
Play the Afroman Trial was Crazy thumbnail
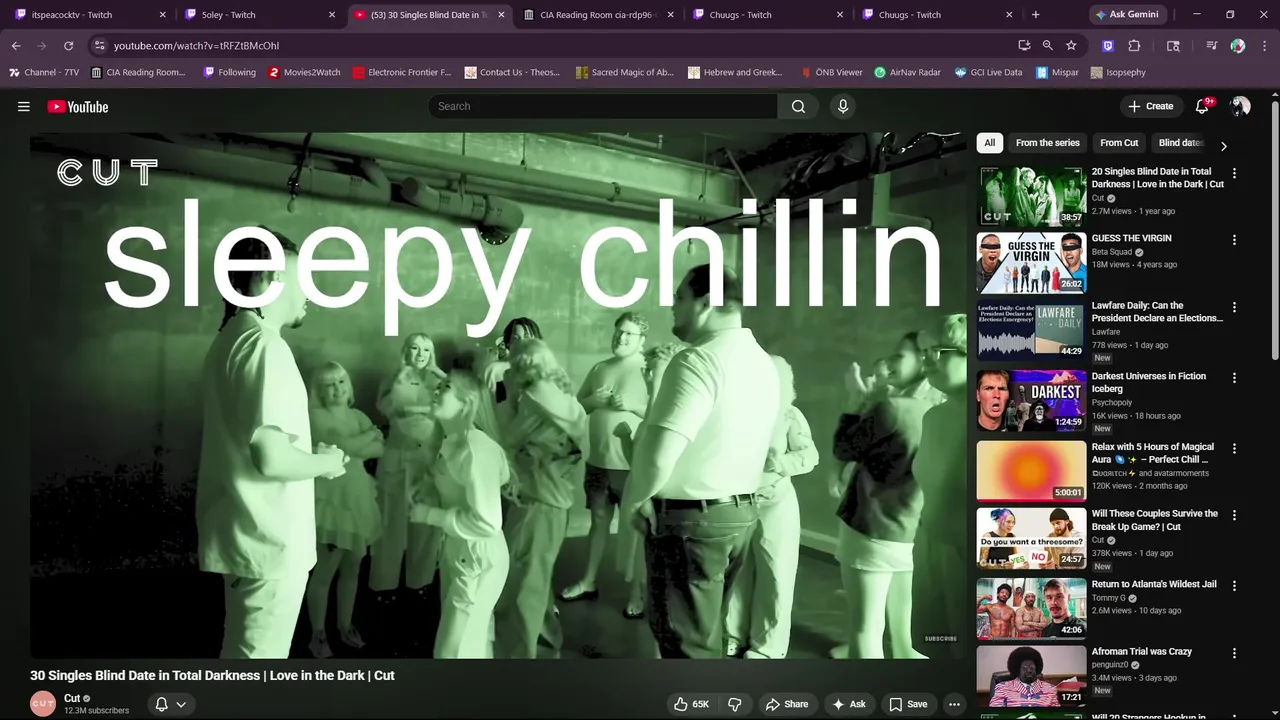(x=1031, y=675)
